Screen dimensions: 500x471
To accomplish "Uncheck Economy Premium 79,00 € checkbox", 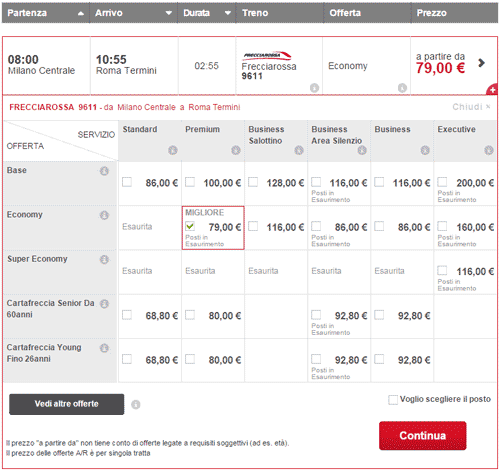I will pyautogui.click(x=190, y=226).
